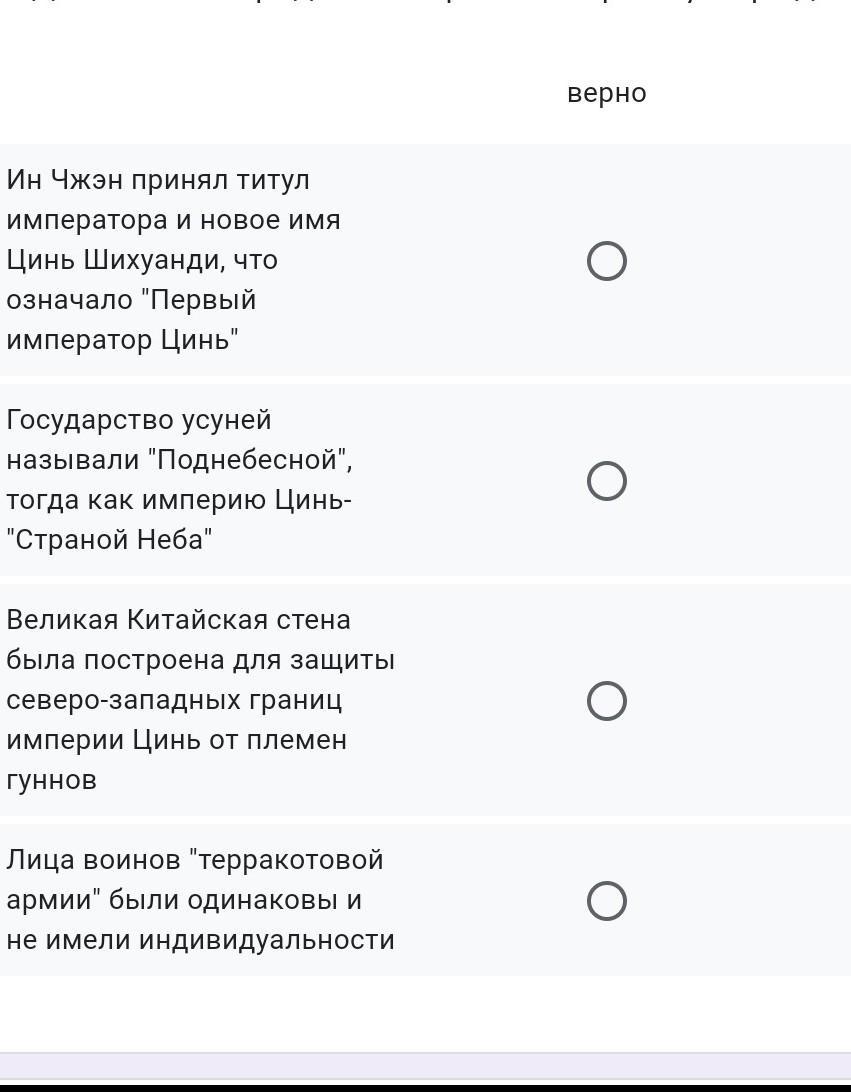Choose верно for the Great Wall statement
The height and width of the screenshot is (1092, 851).
(x=606, y=701)
